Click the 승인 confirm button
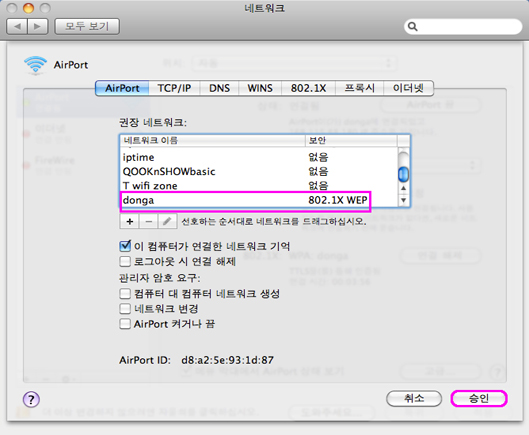This screenshot has width=529, height=435. 479,399
